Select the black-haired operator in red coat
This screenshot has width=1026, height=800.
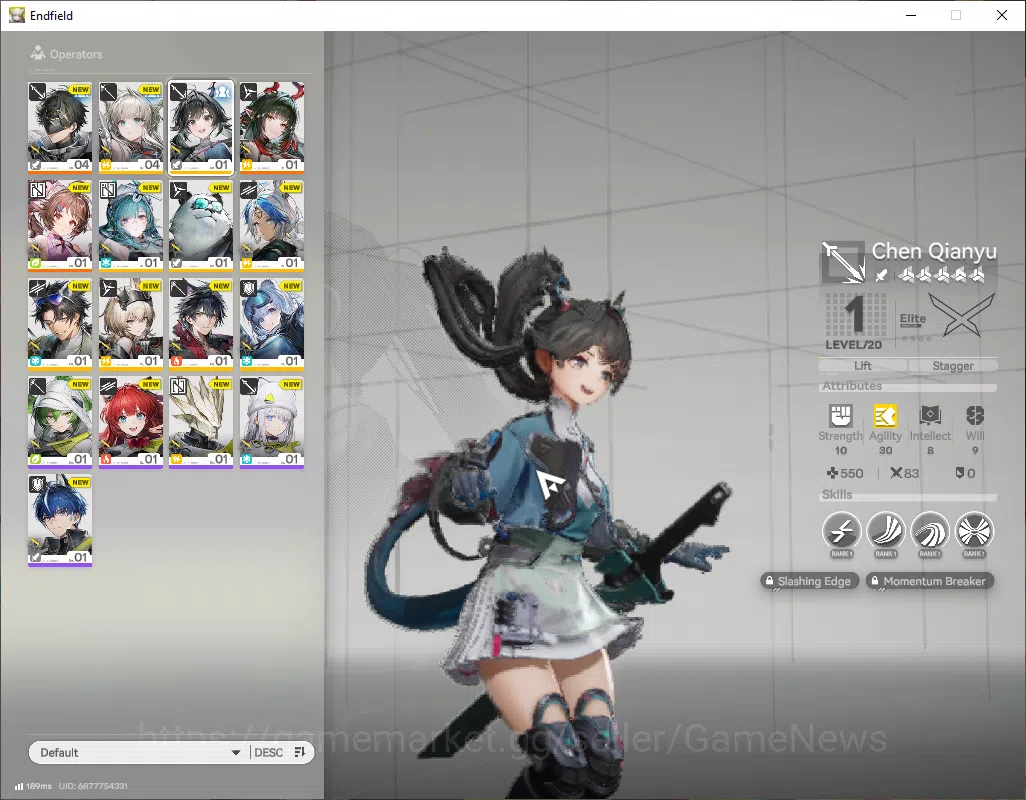tap(201, 323)
